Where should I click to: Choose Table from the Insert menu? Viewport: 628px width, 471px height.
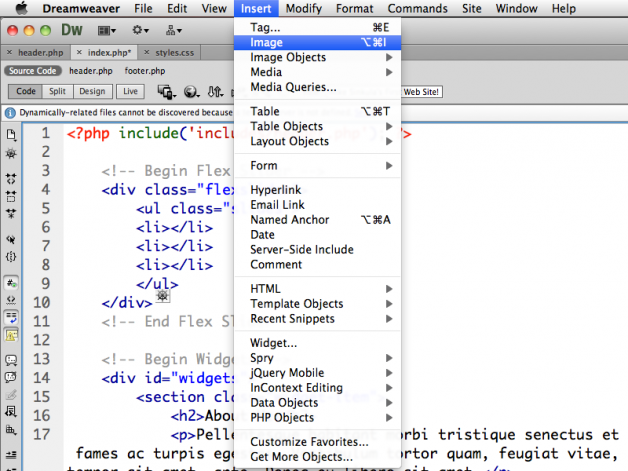tap(317, 111)
